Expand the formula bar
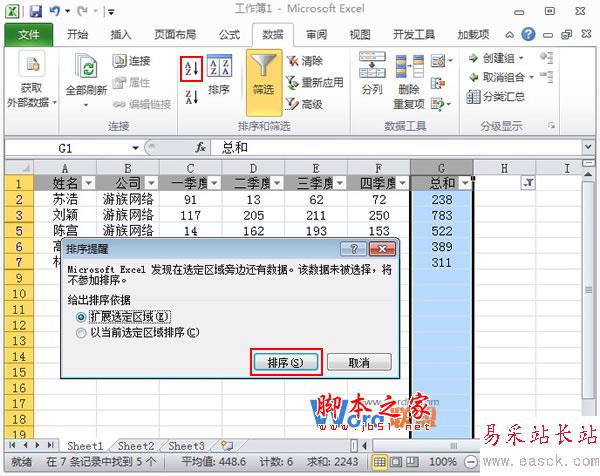The width and height of the screenshot is (600, 476). click(x=588, y=147)
